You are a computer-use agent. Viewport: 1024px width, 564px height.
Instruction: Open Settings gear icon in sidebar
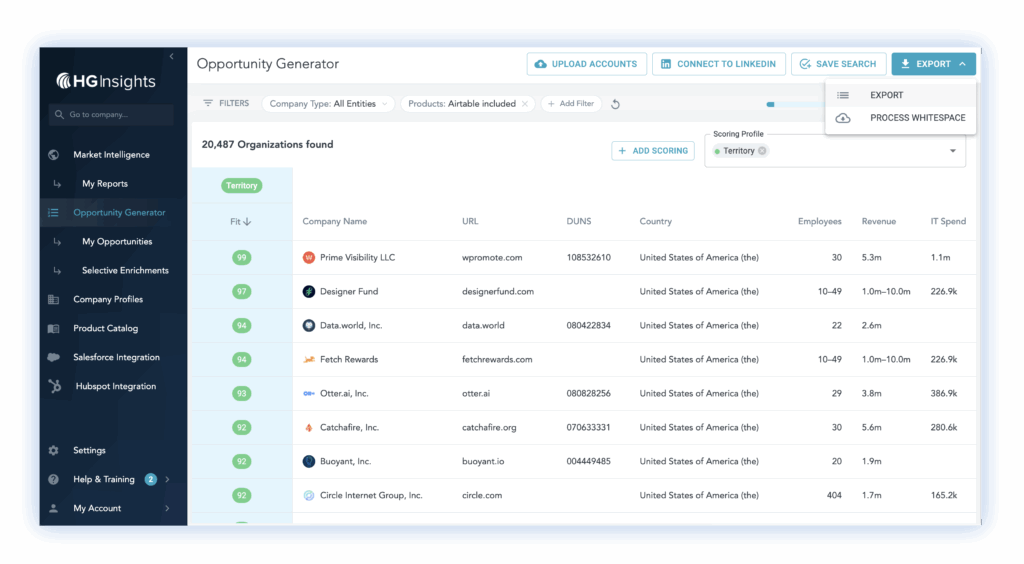(x=53, y=451)
